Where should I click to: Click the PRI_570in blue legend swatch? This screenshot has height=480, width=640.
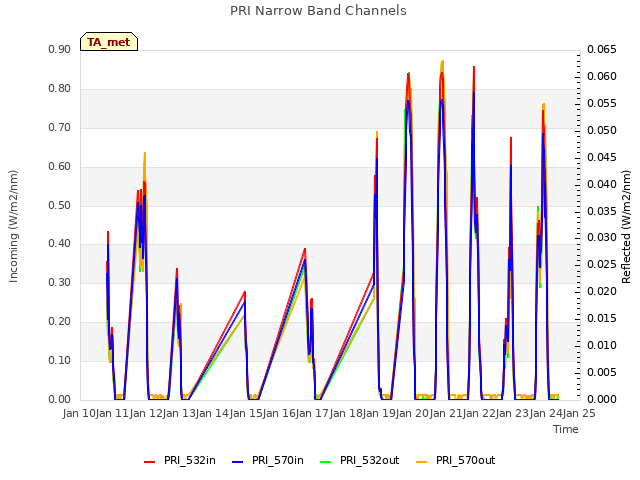tap(238, 461)
